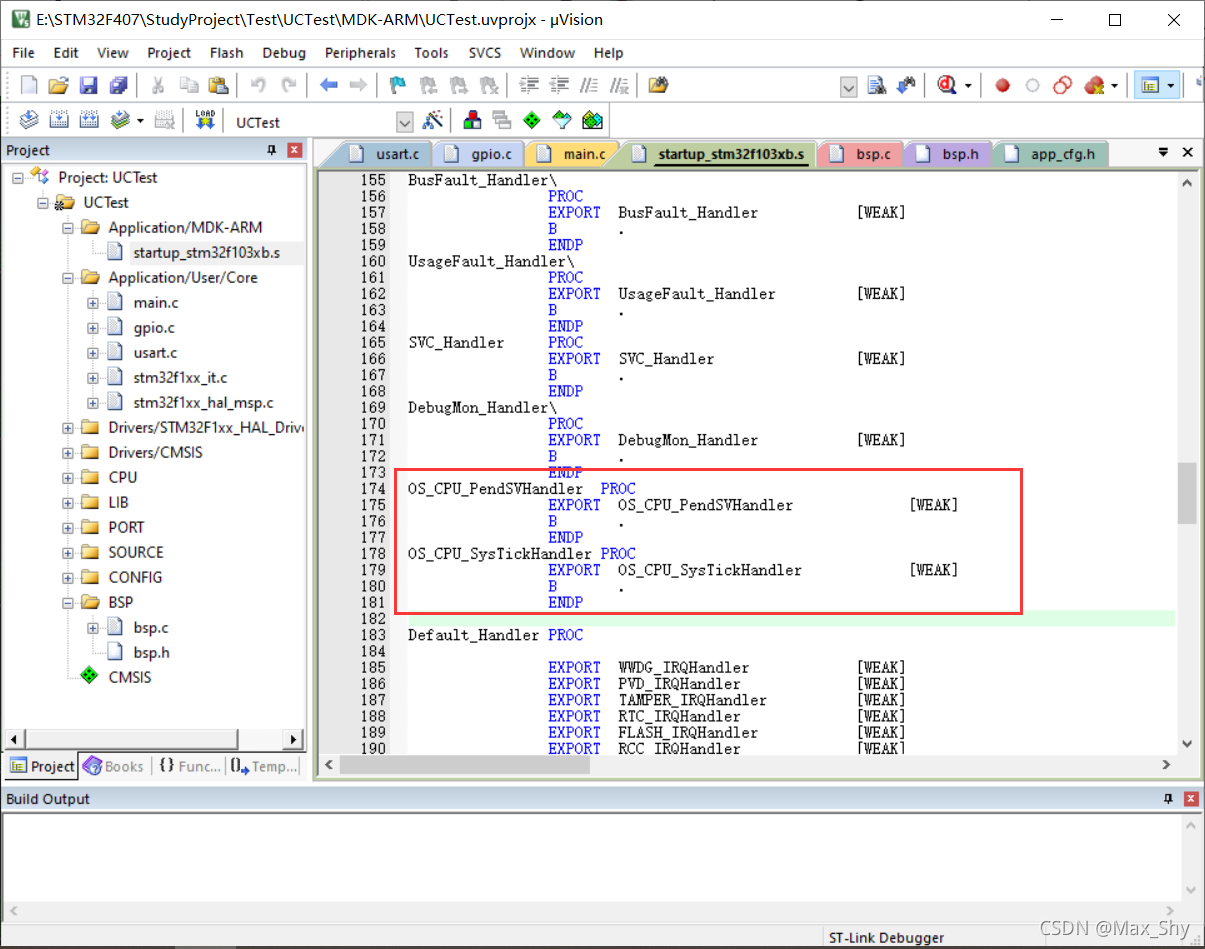Close the Project panel with its red X
The width and height of the screenshot is (1205, 949).
tap(294, 150)
